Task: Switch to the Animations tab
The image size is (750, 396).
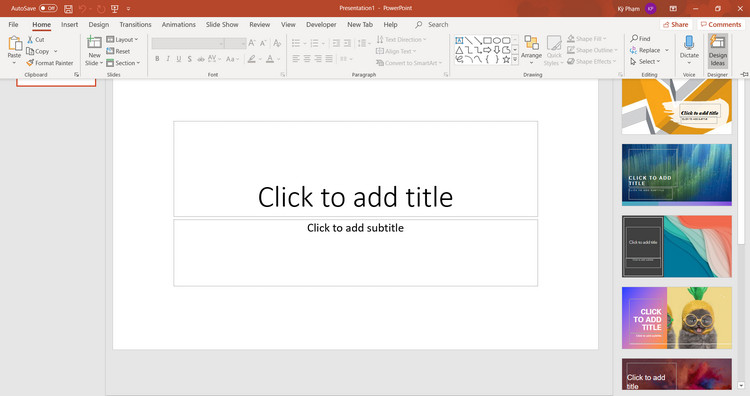Action: coord(178,24)
